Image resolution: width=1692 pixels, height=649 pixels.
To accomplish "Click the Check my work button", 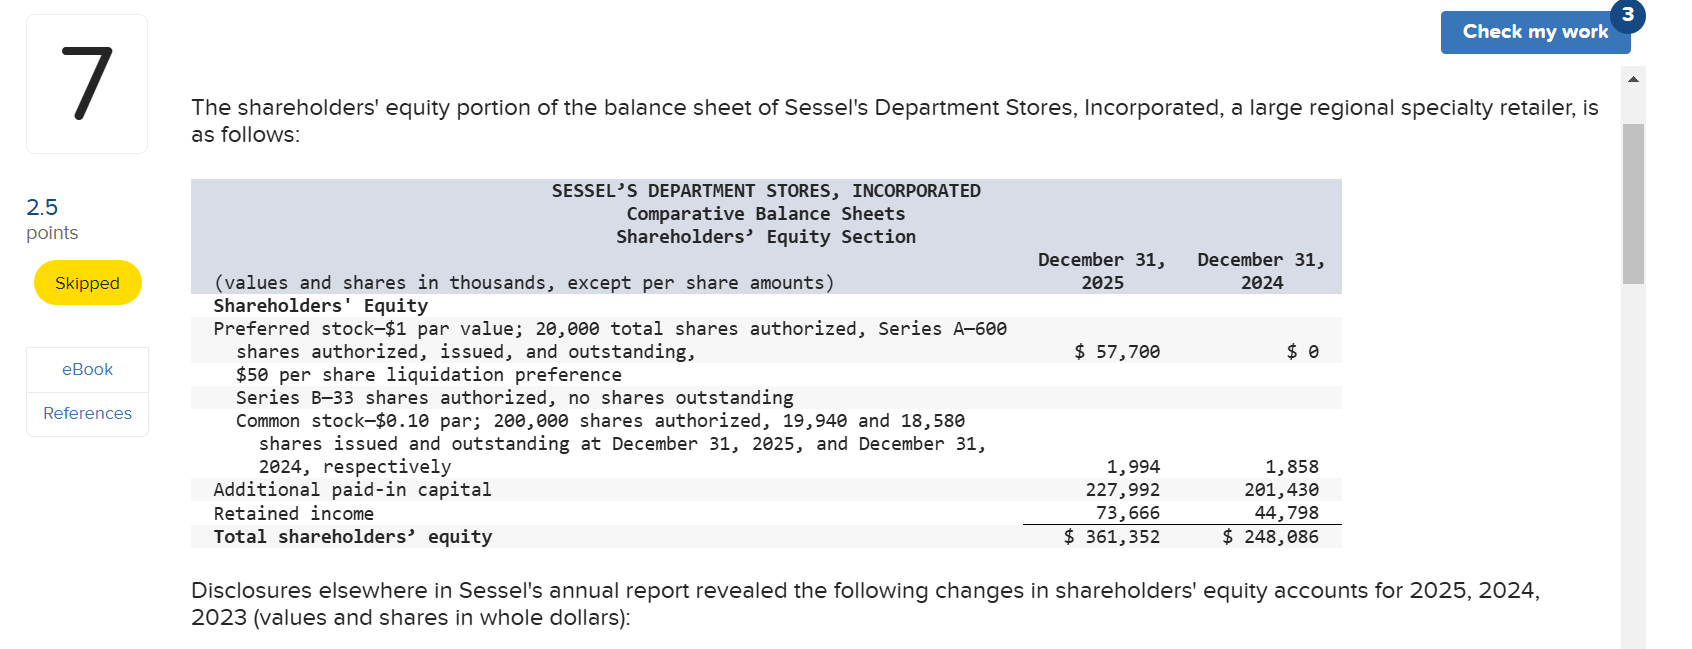I will tap(1535, 32).
